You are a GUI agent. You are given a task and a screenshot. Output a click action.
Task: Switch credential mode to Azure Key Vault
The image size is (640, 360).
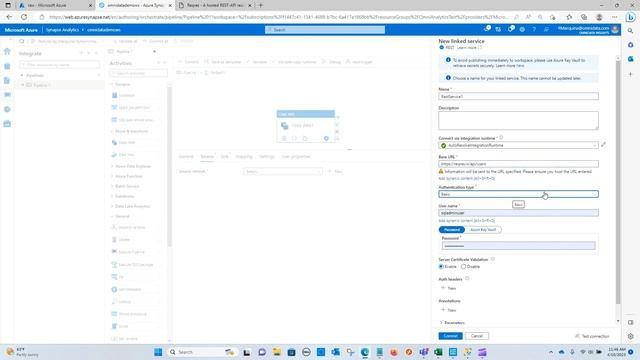coord(483,230)
